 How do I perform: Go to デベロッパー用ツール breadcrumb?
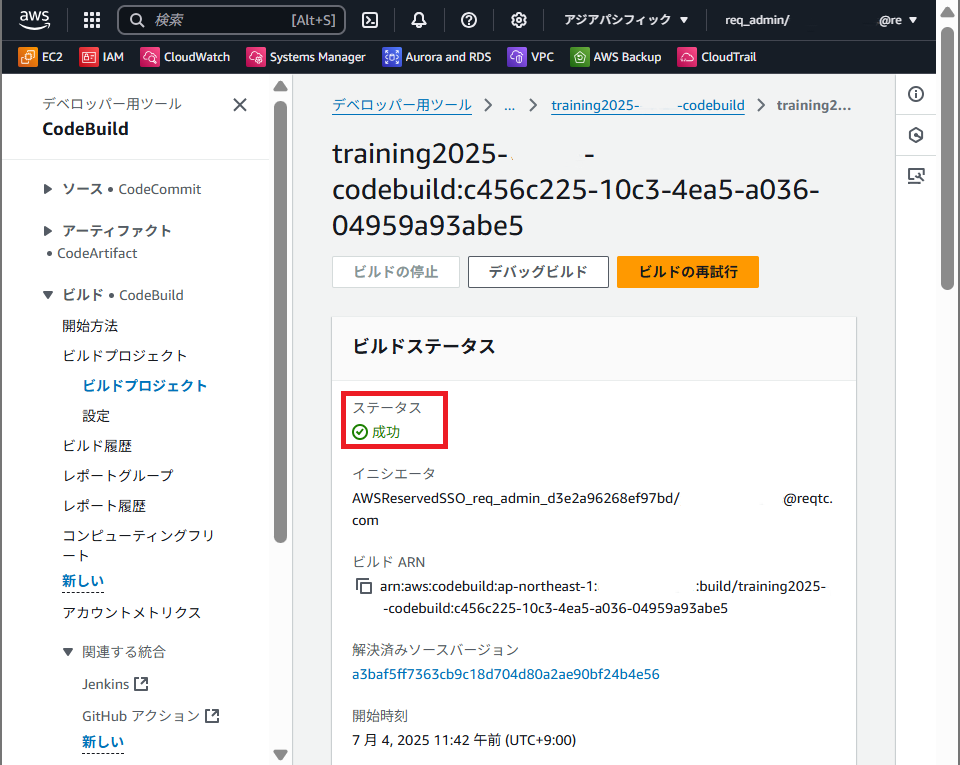click(x=402, y=105)
